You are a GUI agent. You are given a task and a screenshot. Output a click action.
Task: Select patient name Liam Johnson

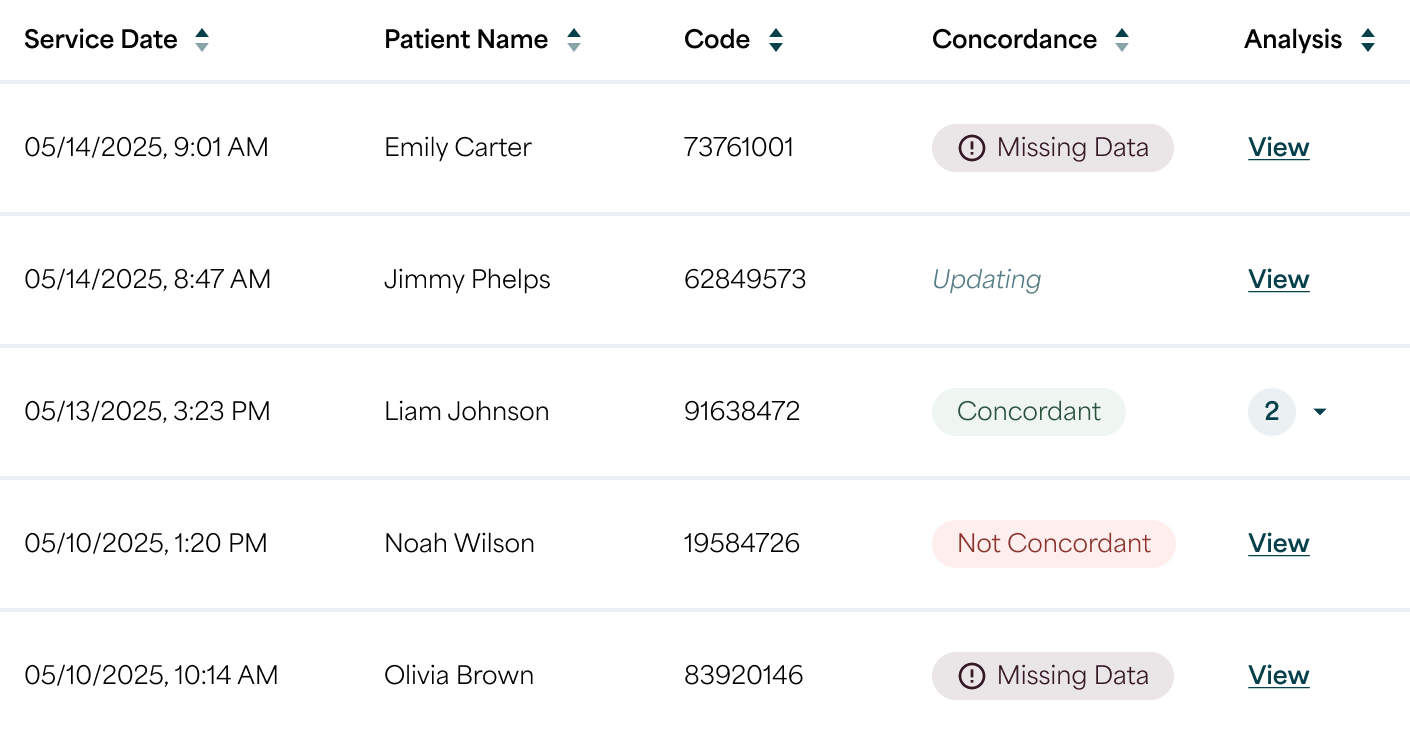[466, 412]
